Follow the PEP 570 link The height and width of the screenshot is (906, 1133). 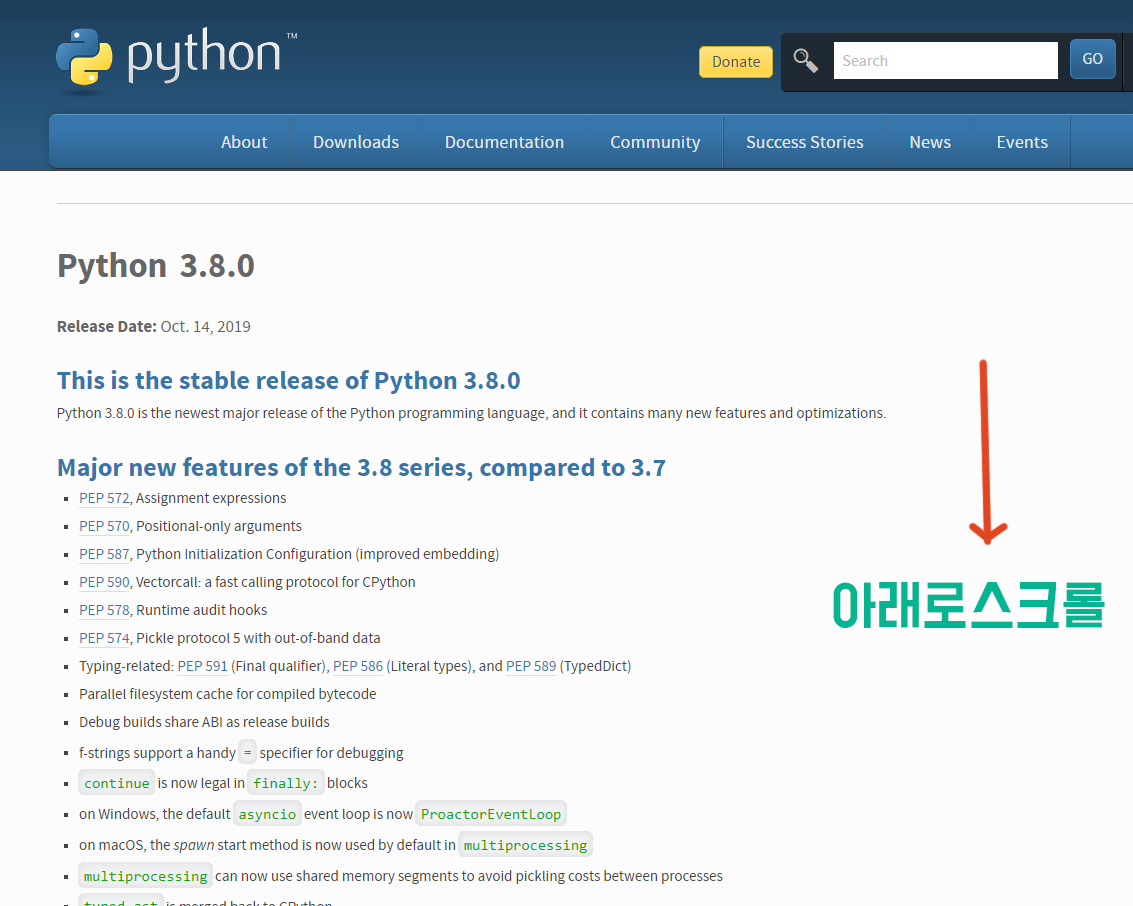point(104,527)
